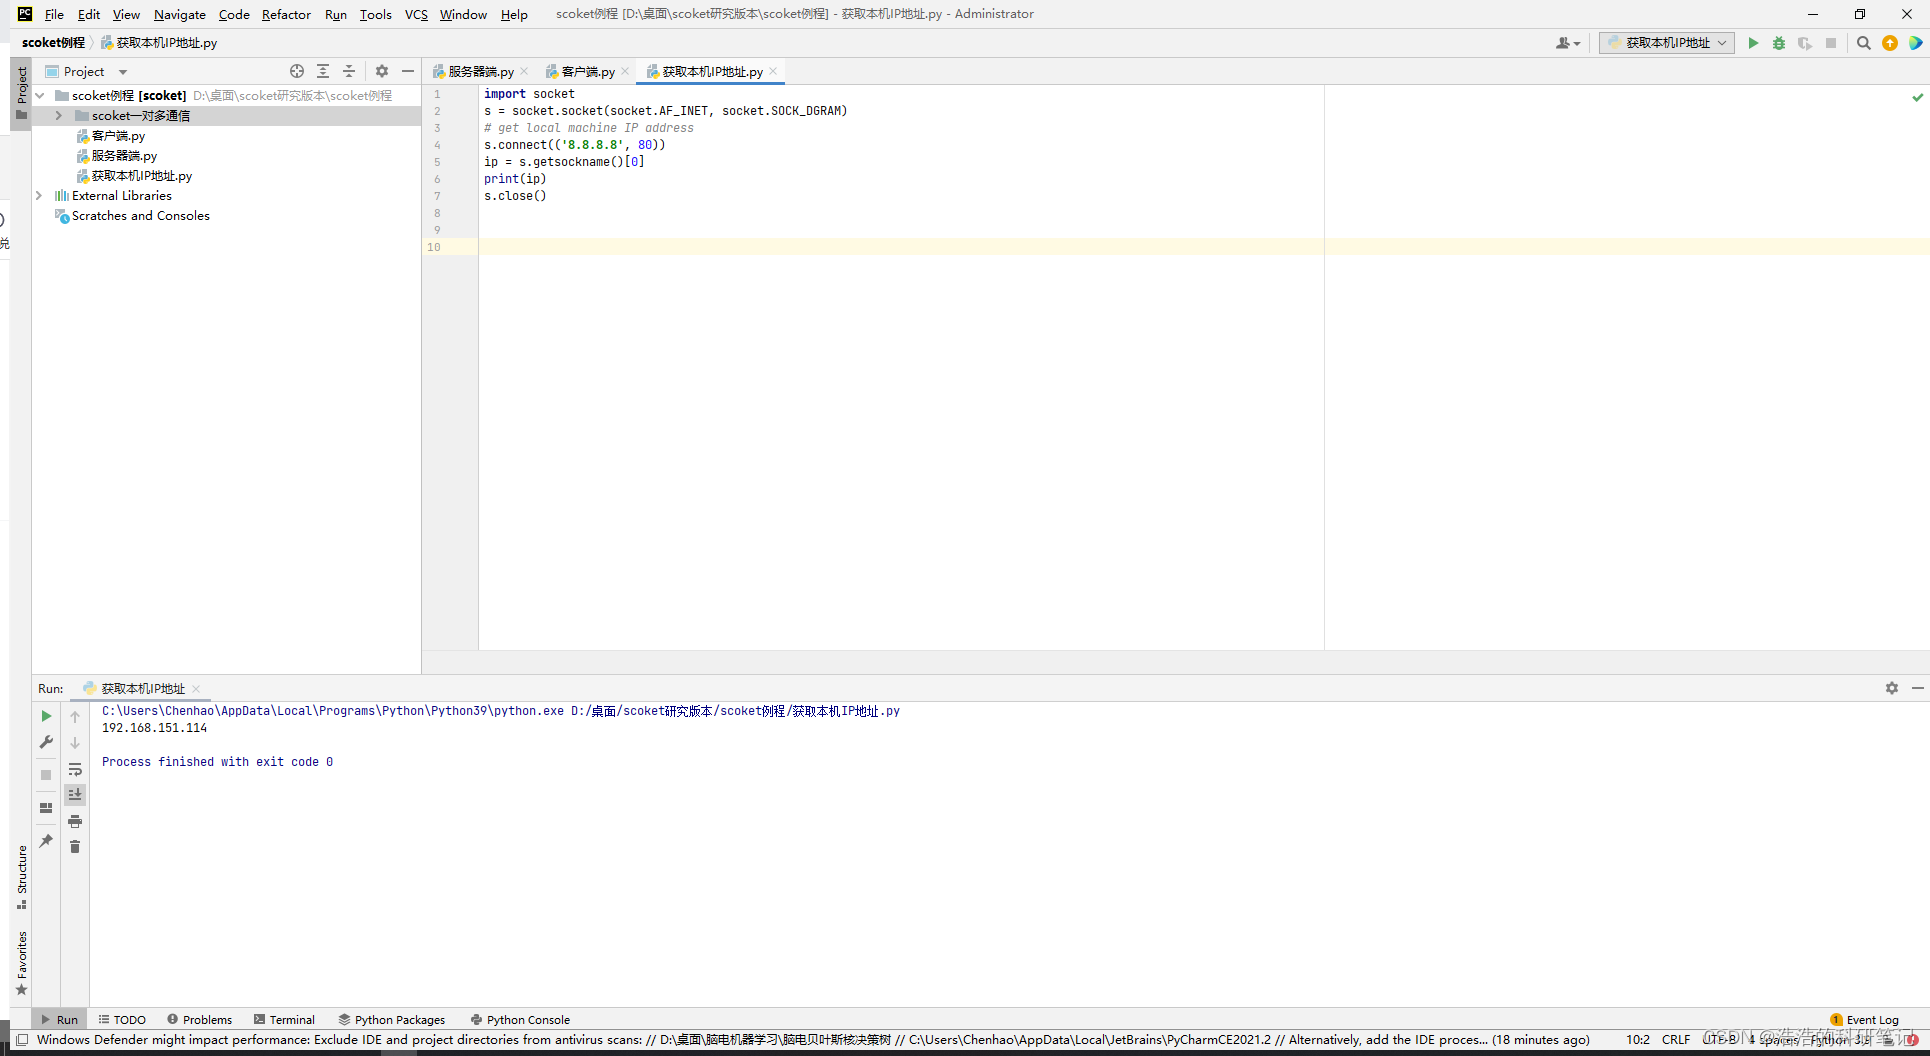Open the File menu

(x=54, y=14)
